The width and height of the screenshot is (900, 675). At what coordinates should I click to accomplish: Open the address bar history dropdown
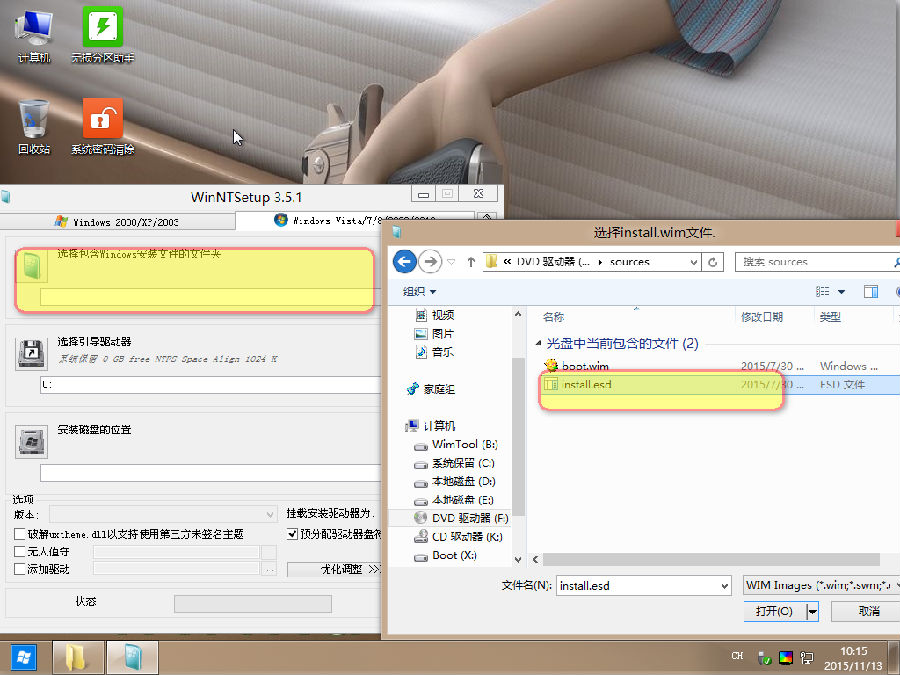pyautogui.click(x=694, y=262)
